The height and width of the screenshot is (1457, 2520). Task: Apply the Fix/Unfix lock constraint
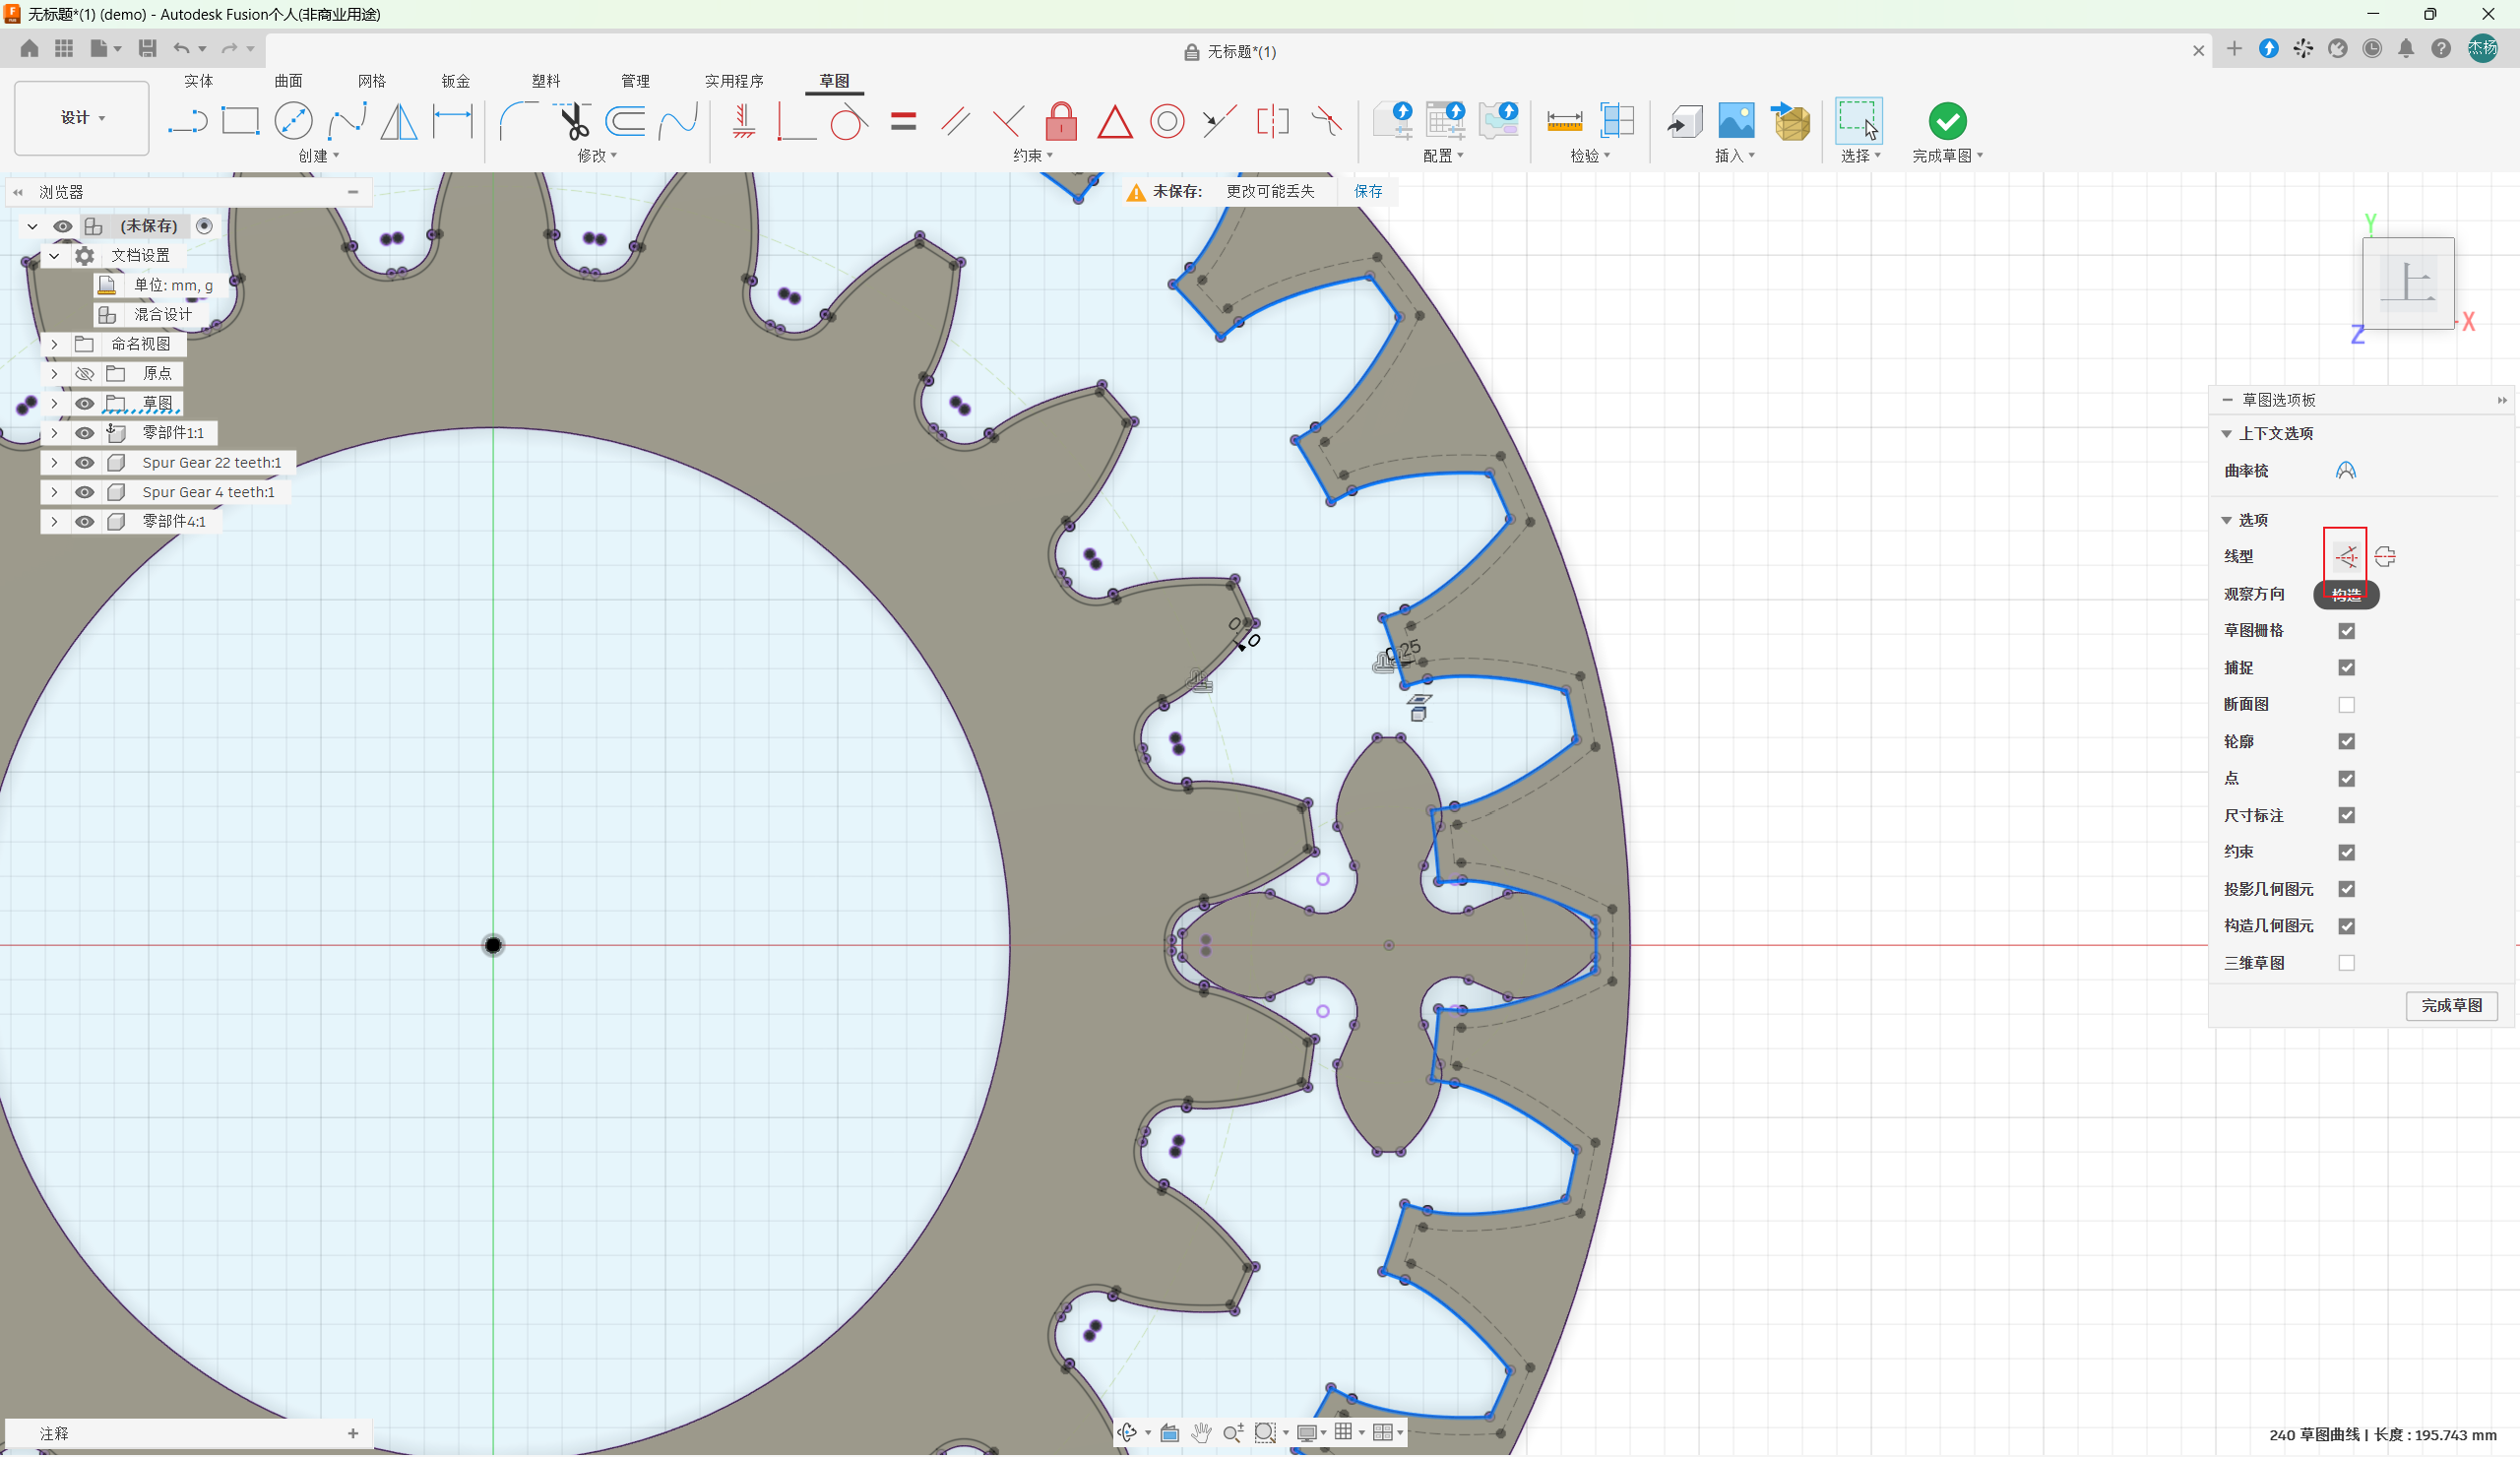(1061, 121)
